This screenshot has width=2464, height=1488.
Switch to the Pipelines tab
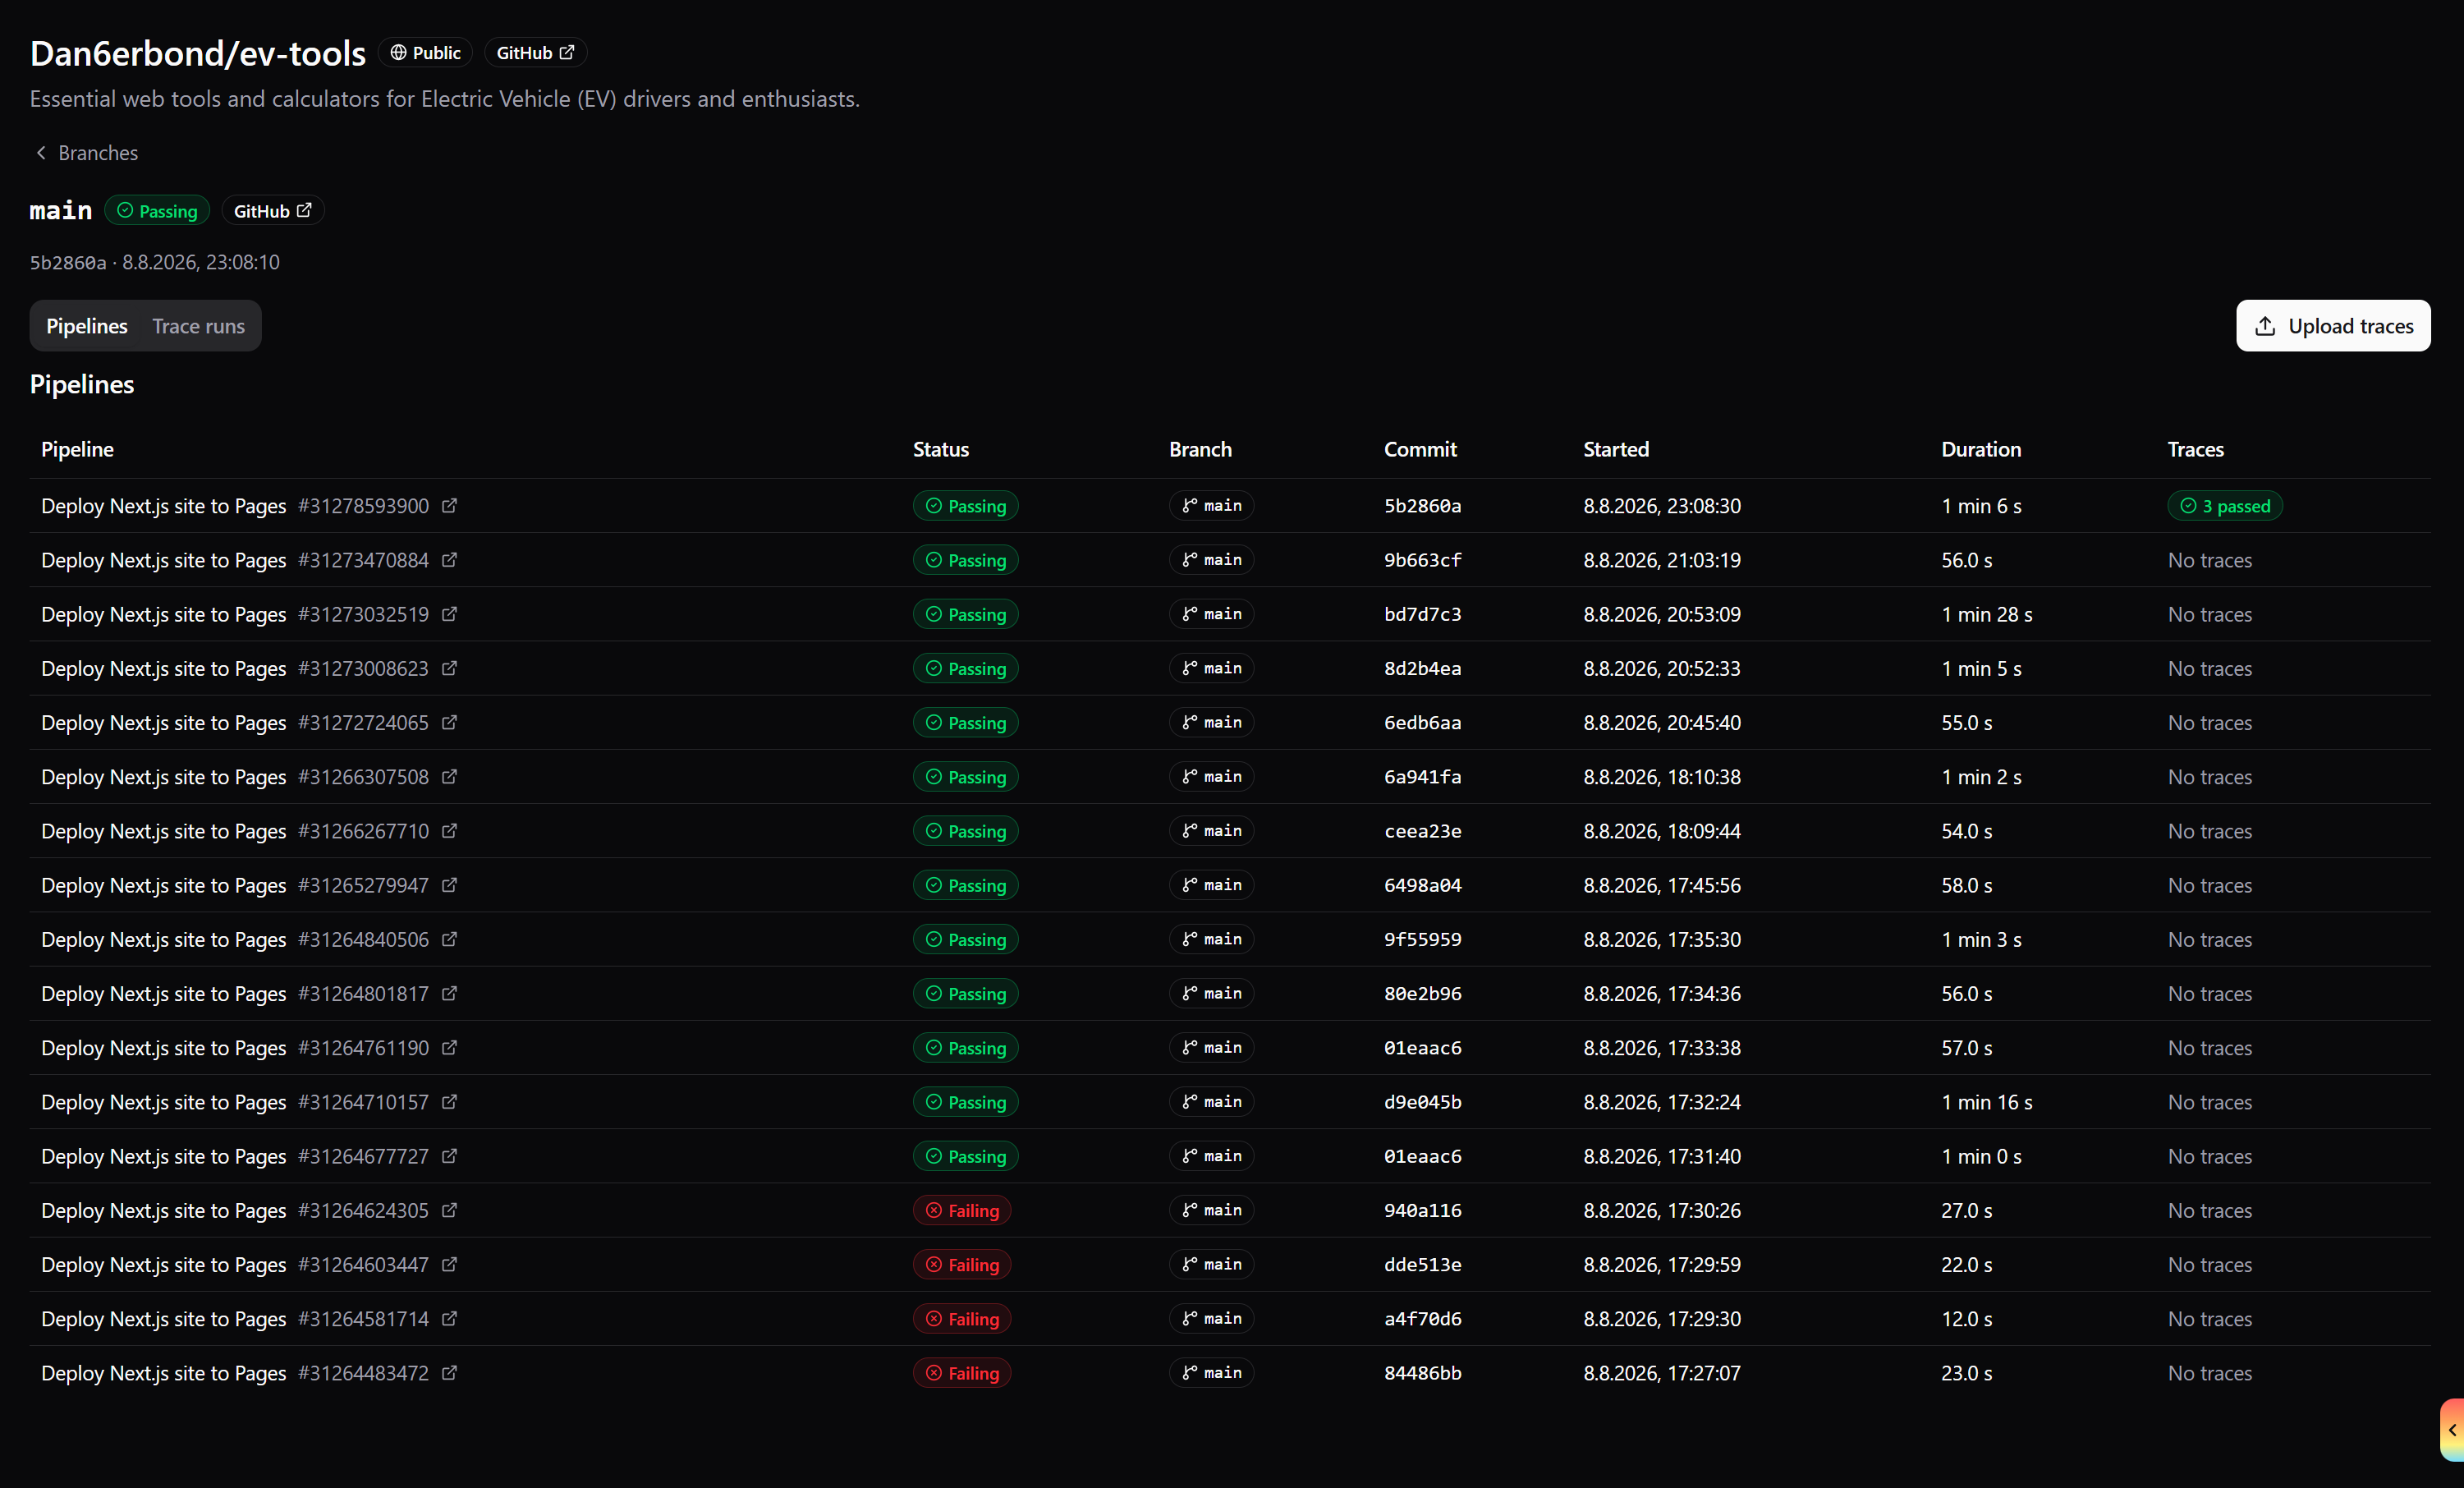pyautogui.click(x=87, y=326)
